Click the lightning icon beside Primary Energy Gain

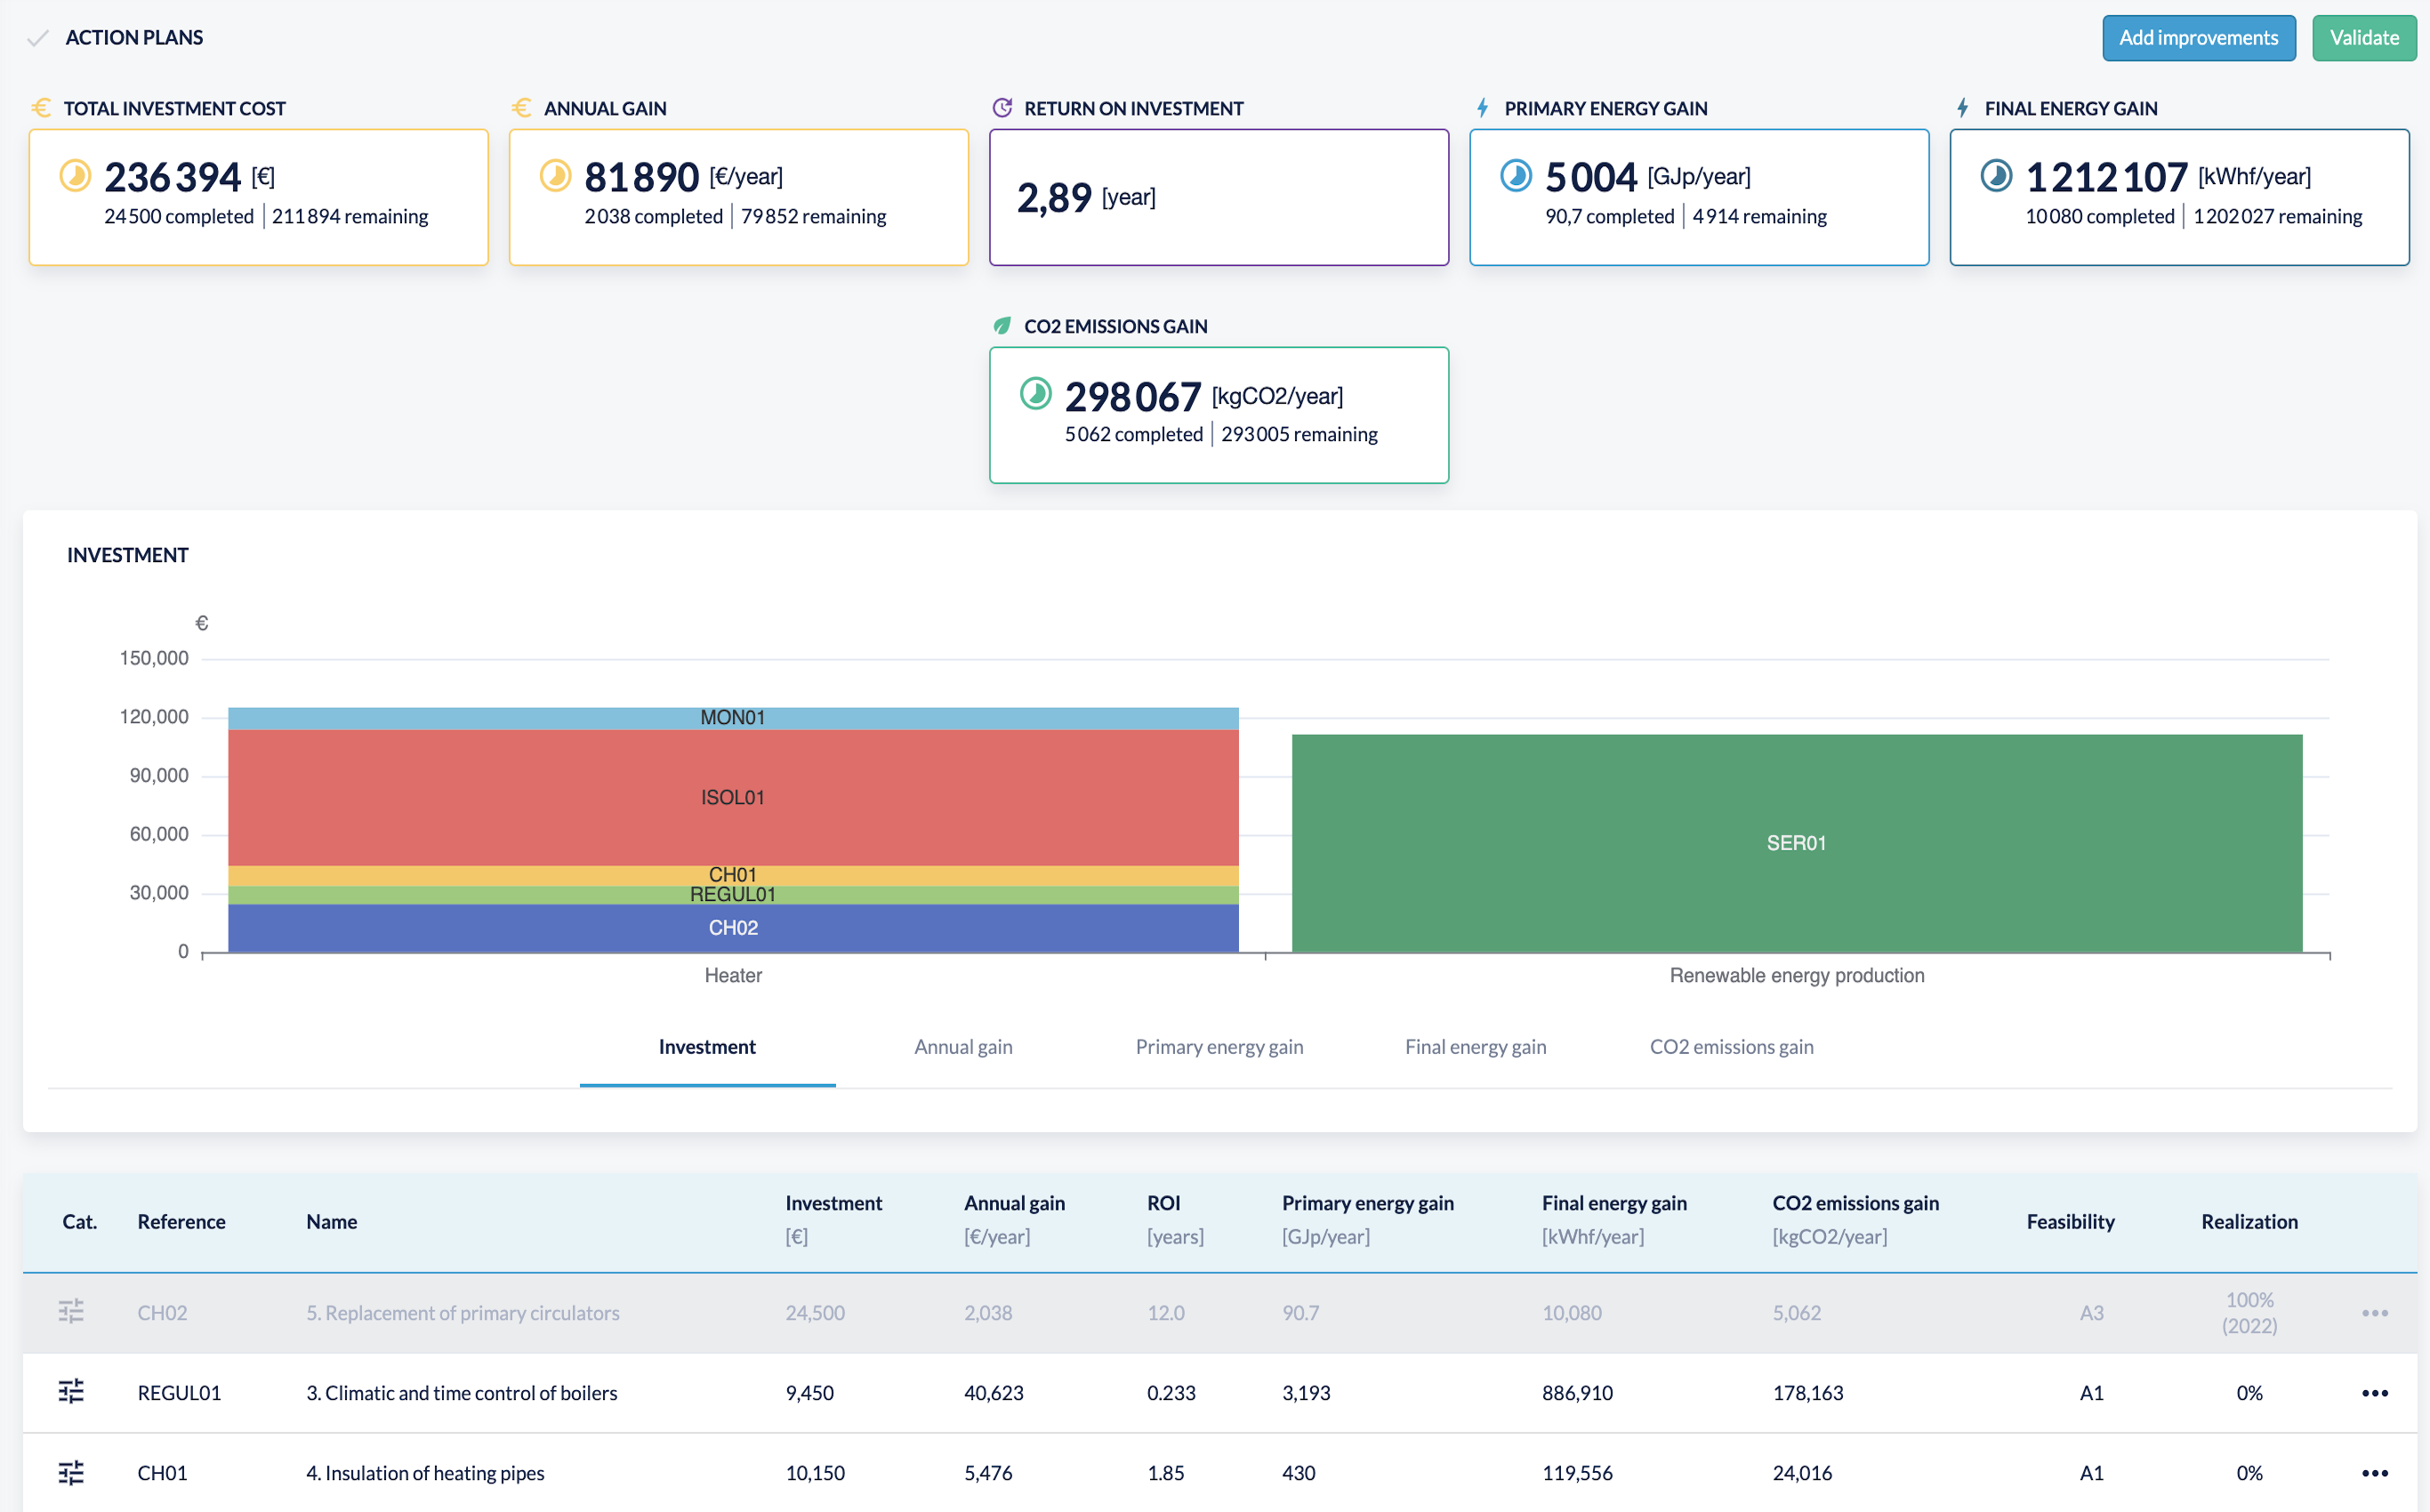click(x=1482, y=108)
